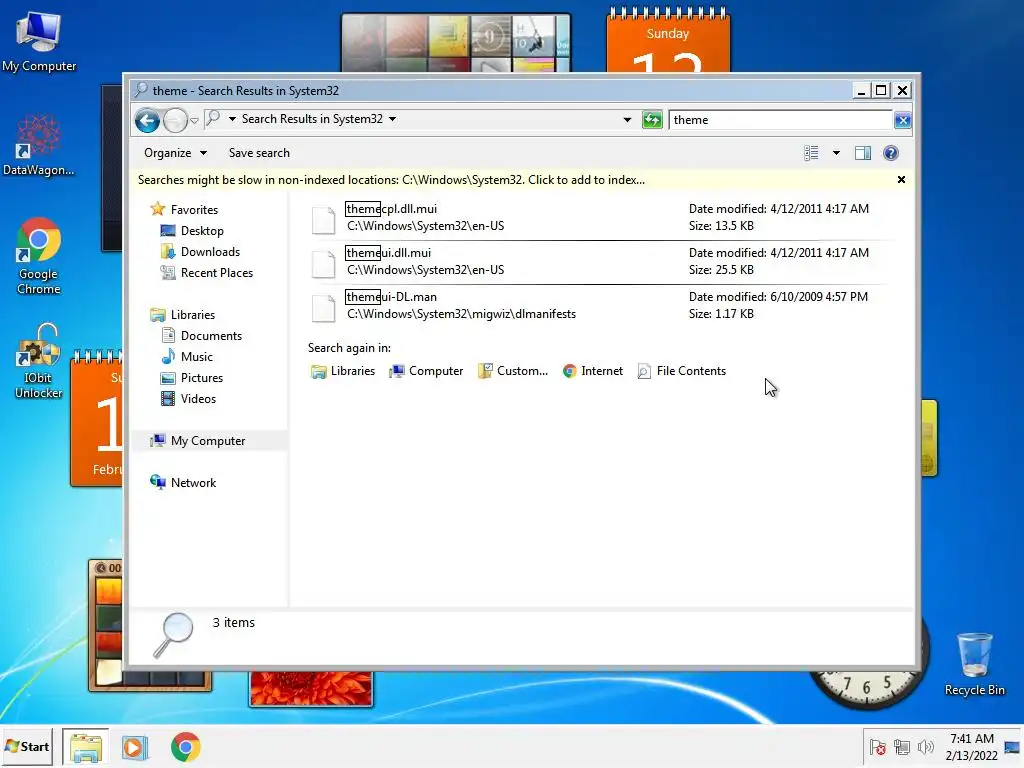
Task: Click Save search
Action: (259, 153)
